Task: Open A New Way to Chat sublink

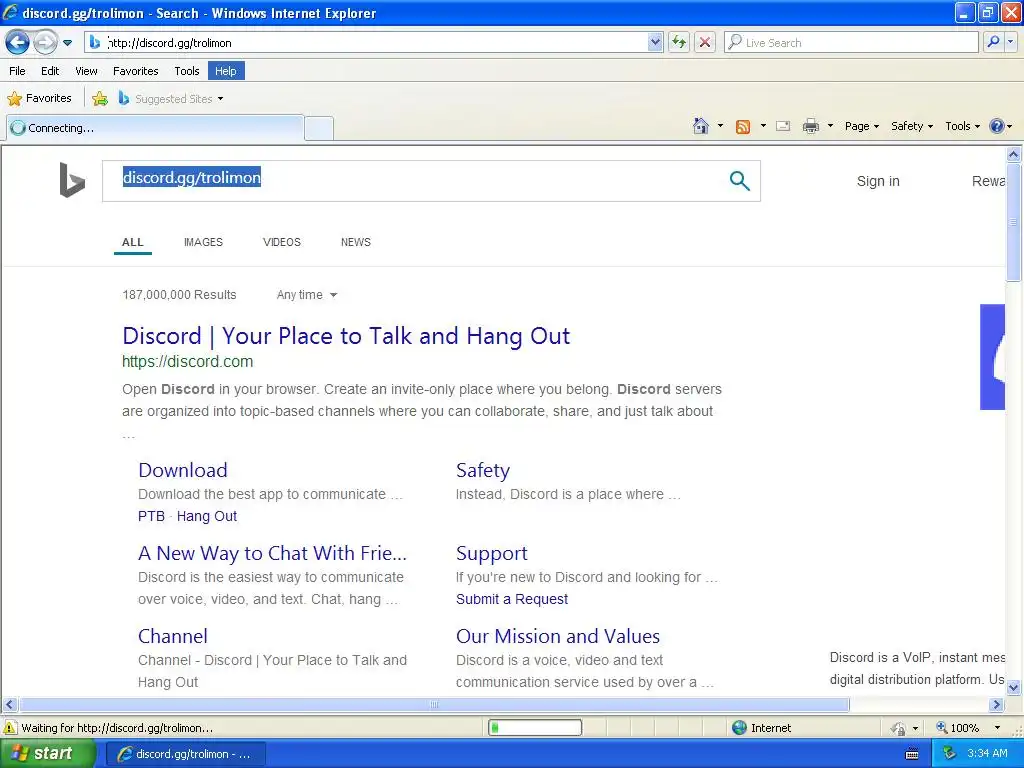Action: [272, 553]
